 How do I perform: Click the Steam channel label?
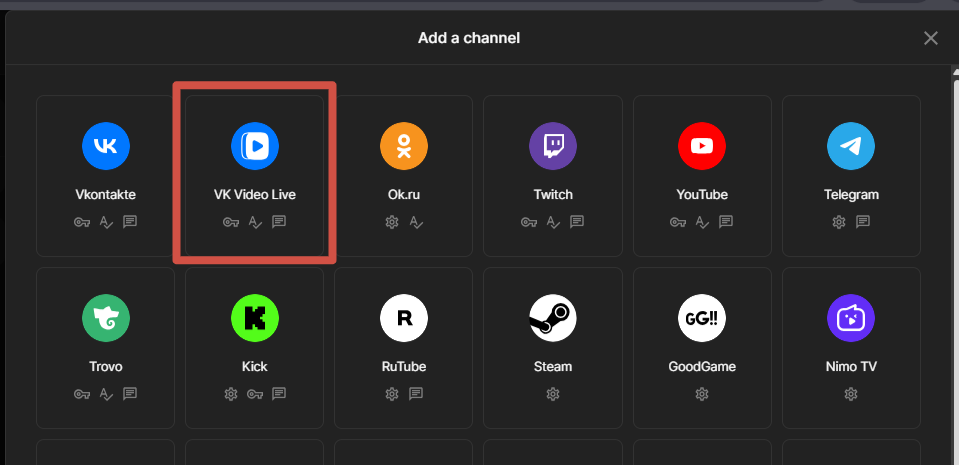tap(553, 366)
